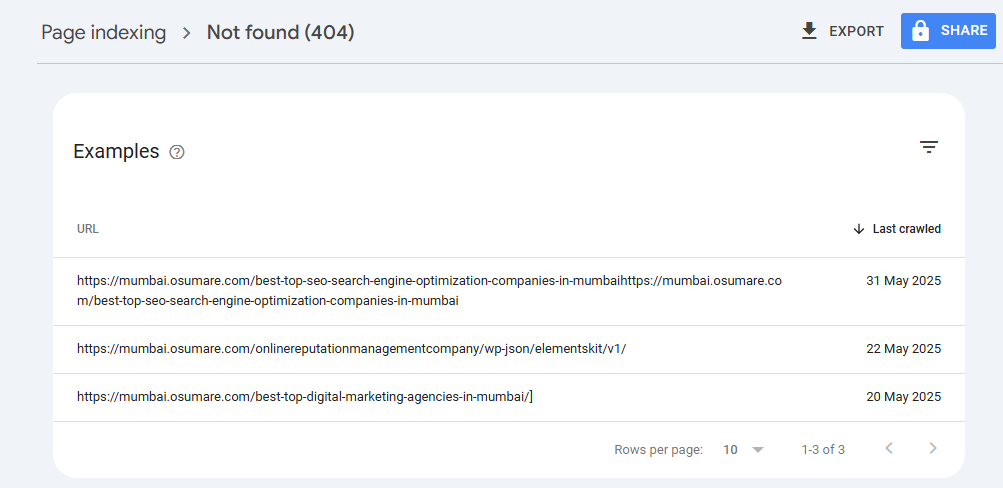Click the Examples heading text
The image size is (1003, 488).
[116, 152]
